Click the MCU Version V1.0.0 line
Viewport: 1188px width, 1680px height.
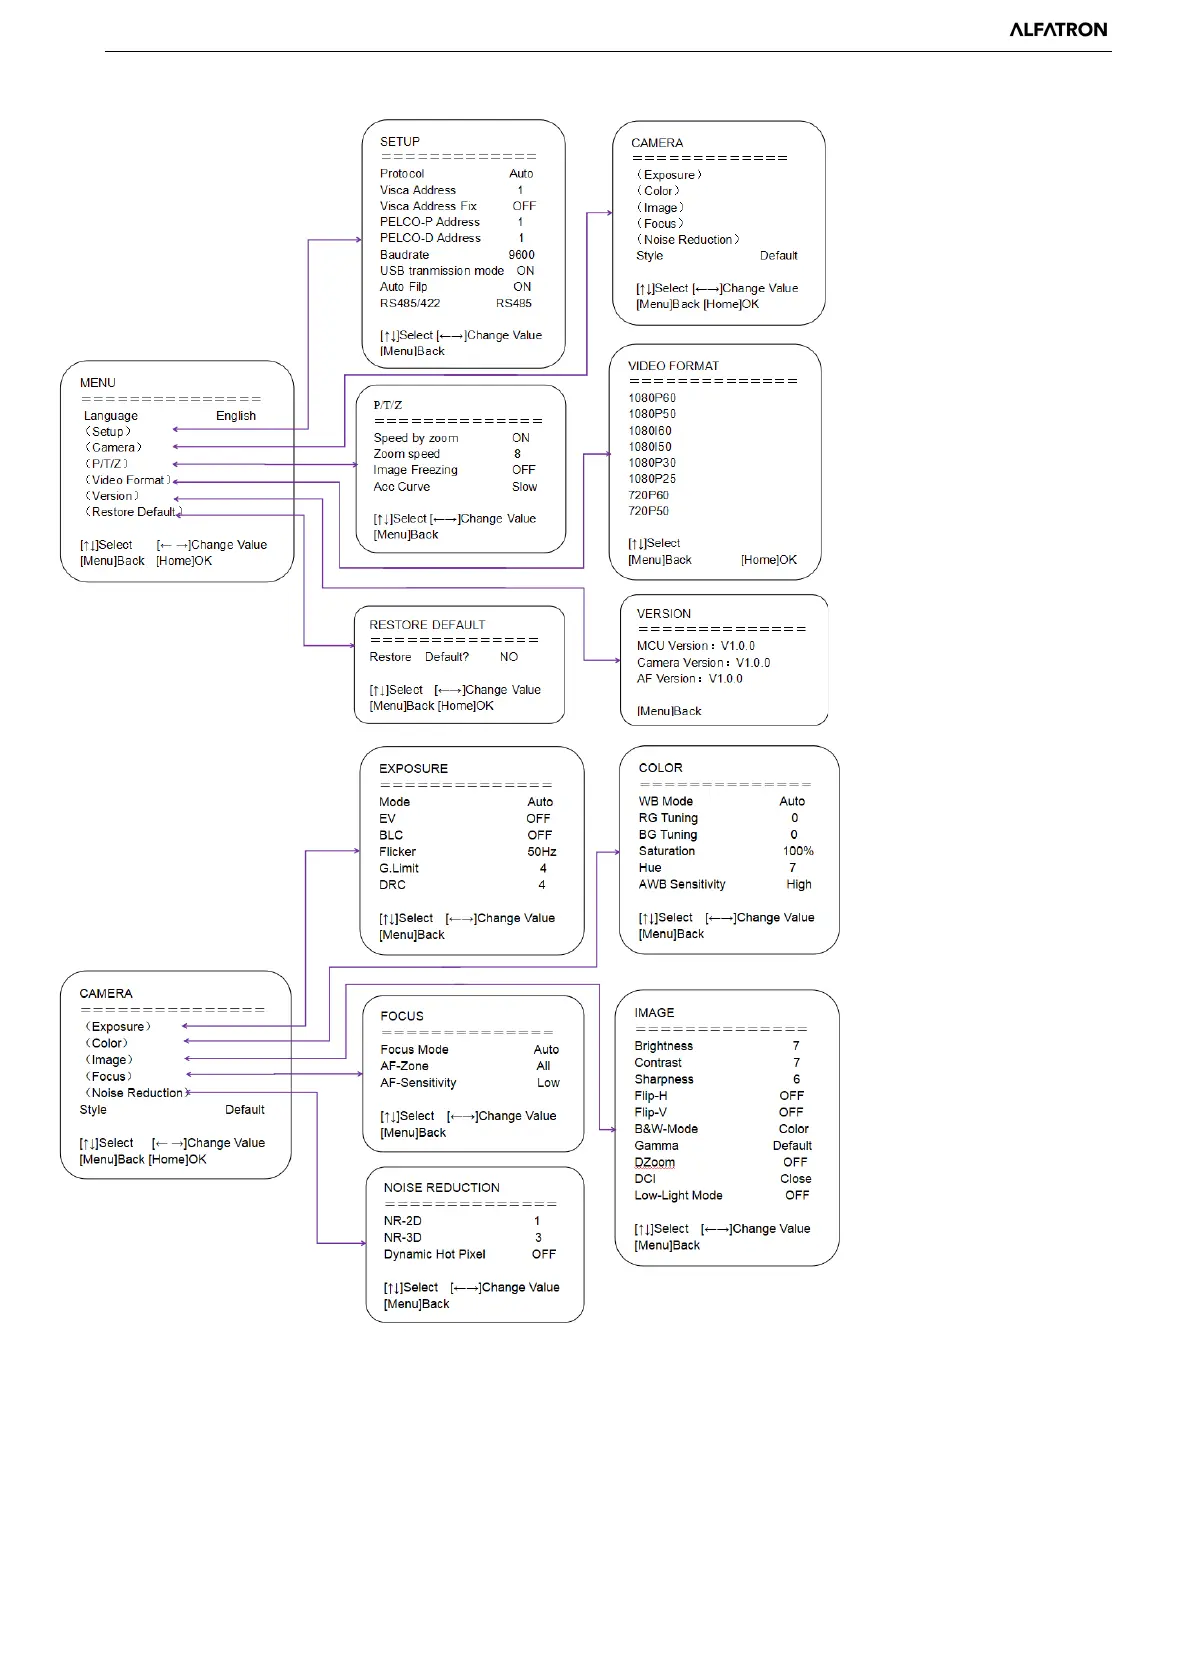point(696,646)
